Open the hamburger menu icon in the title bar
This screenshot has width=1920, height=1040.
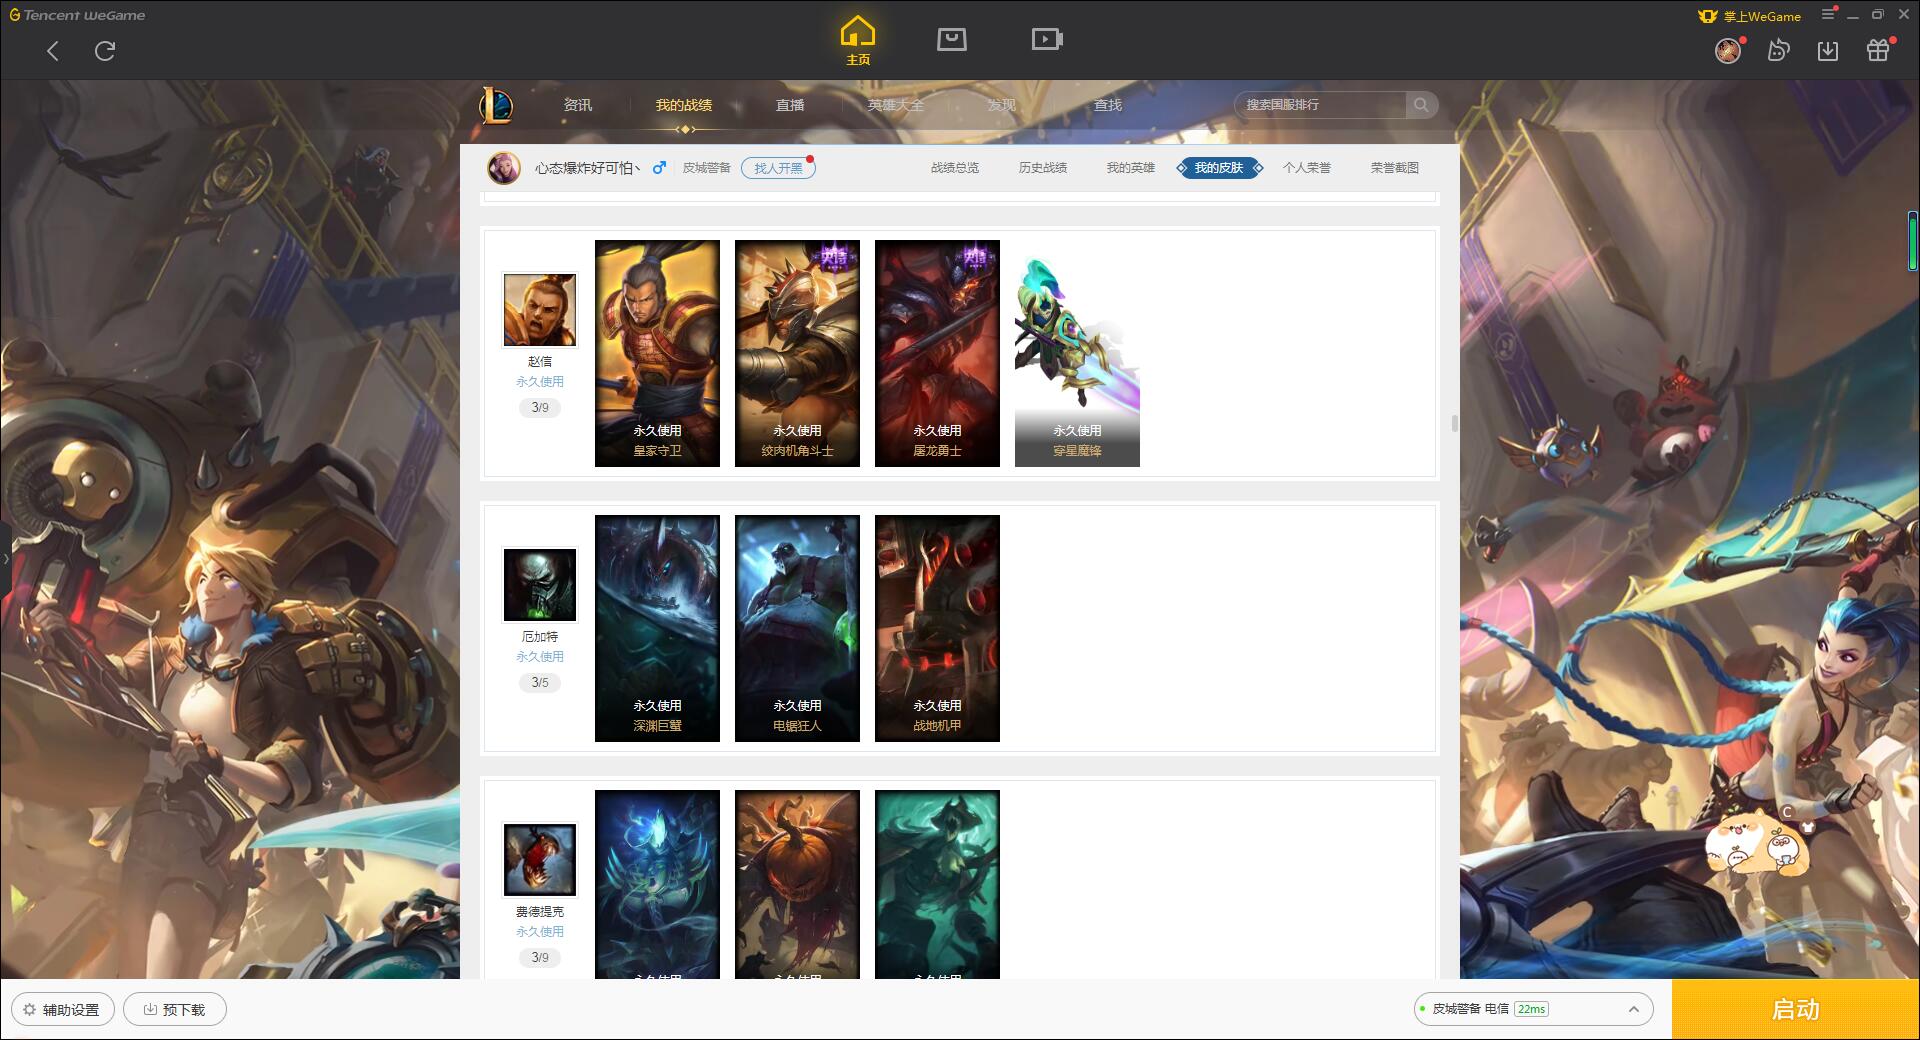(x=1828, y=15)
